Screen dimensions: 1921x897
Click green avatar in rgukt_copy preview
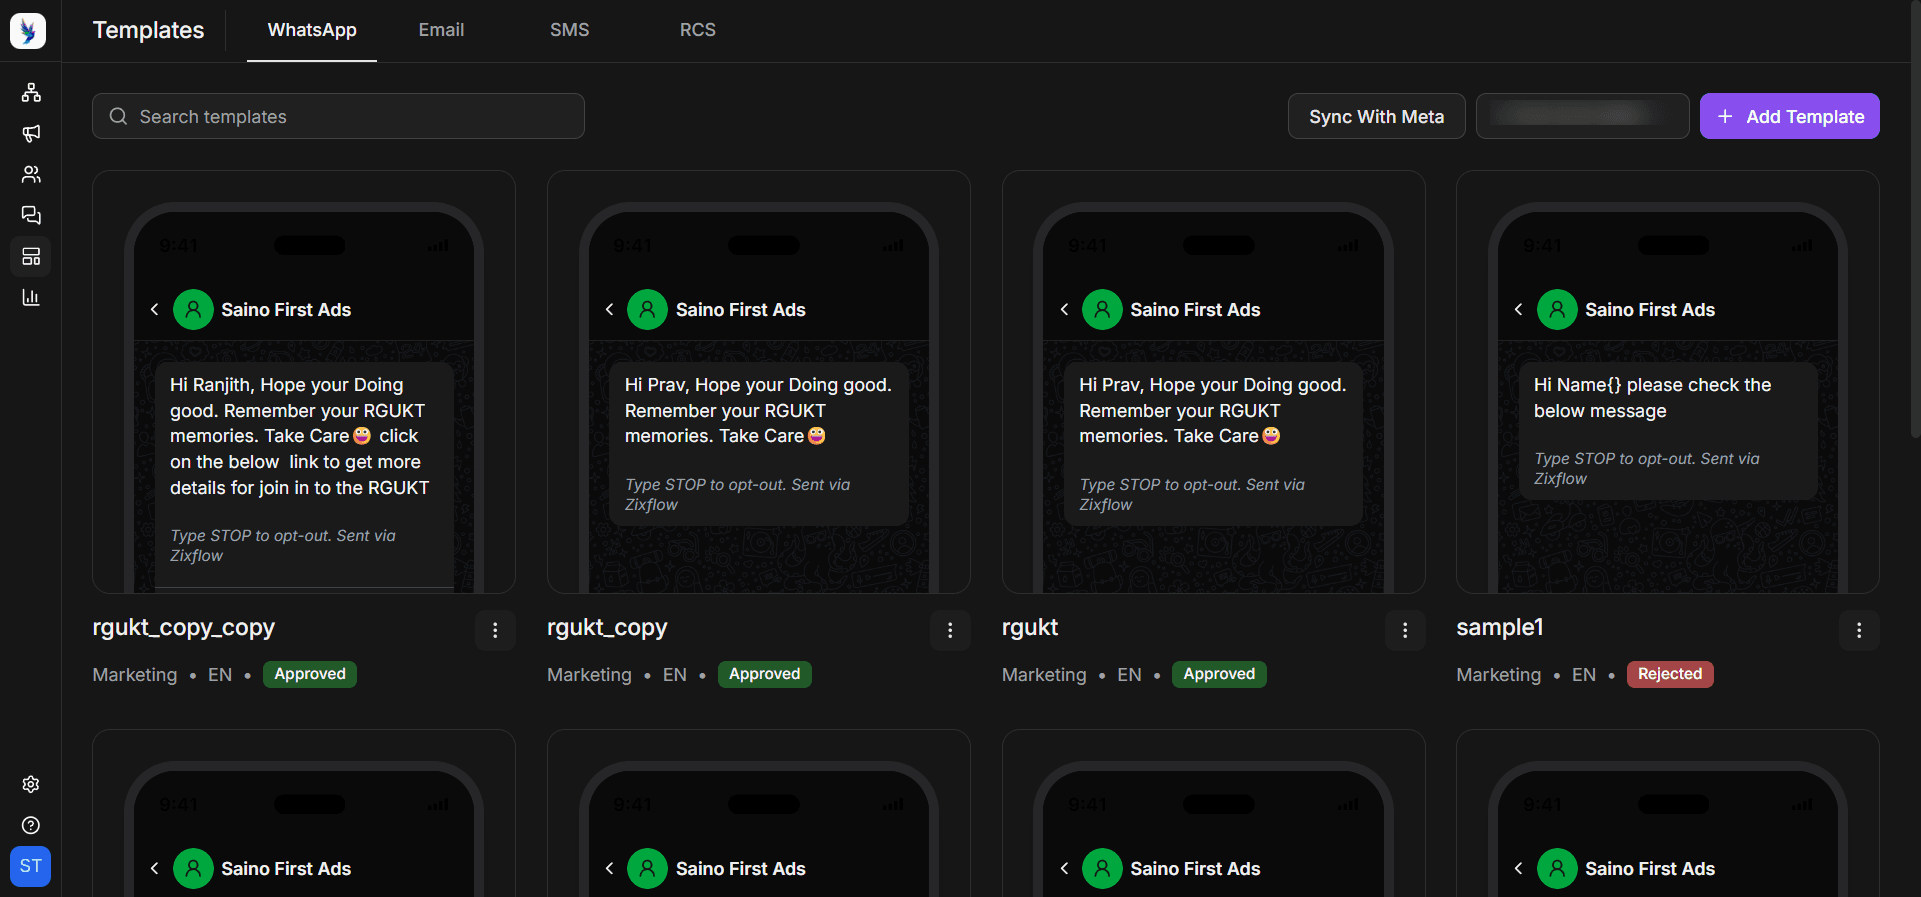point(647,309)
